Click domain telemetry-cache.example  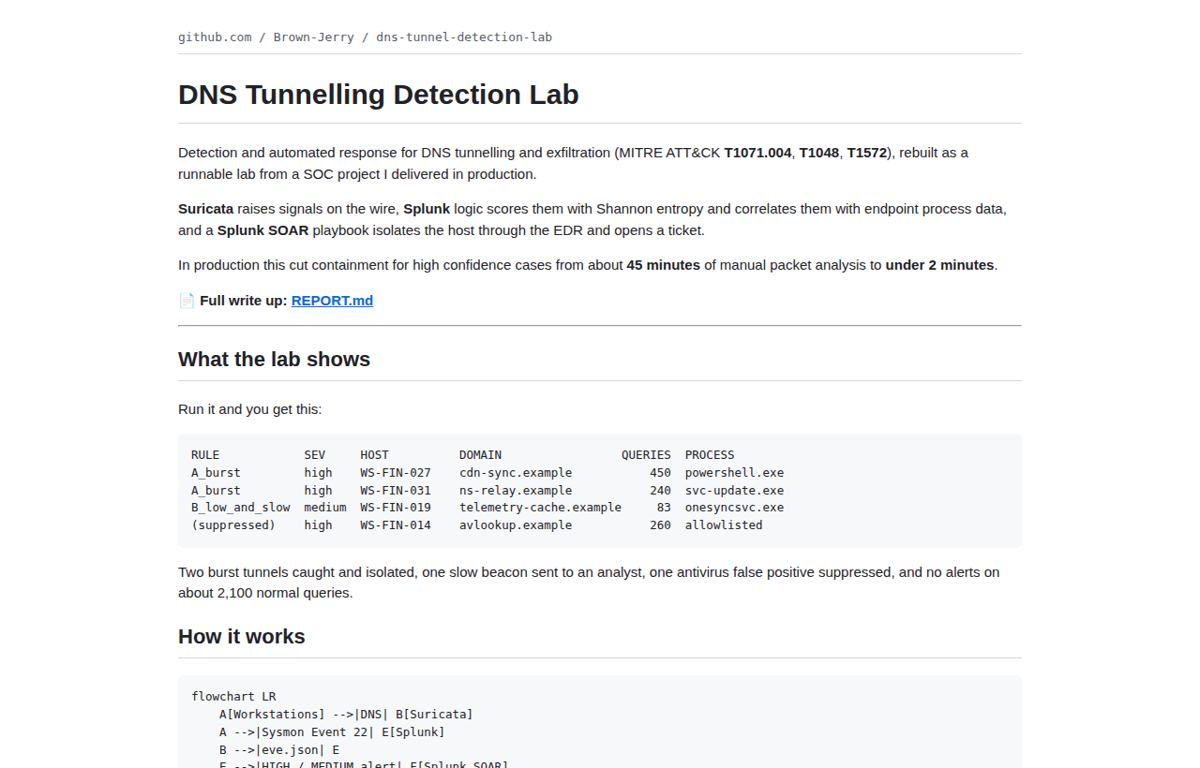click(540, 508)
